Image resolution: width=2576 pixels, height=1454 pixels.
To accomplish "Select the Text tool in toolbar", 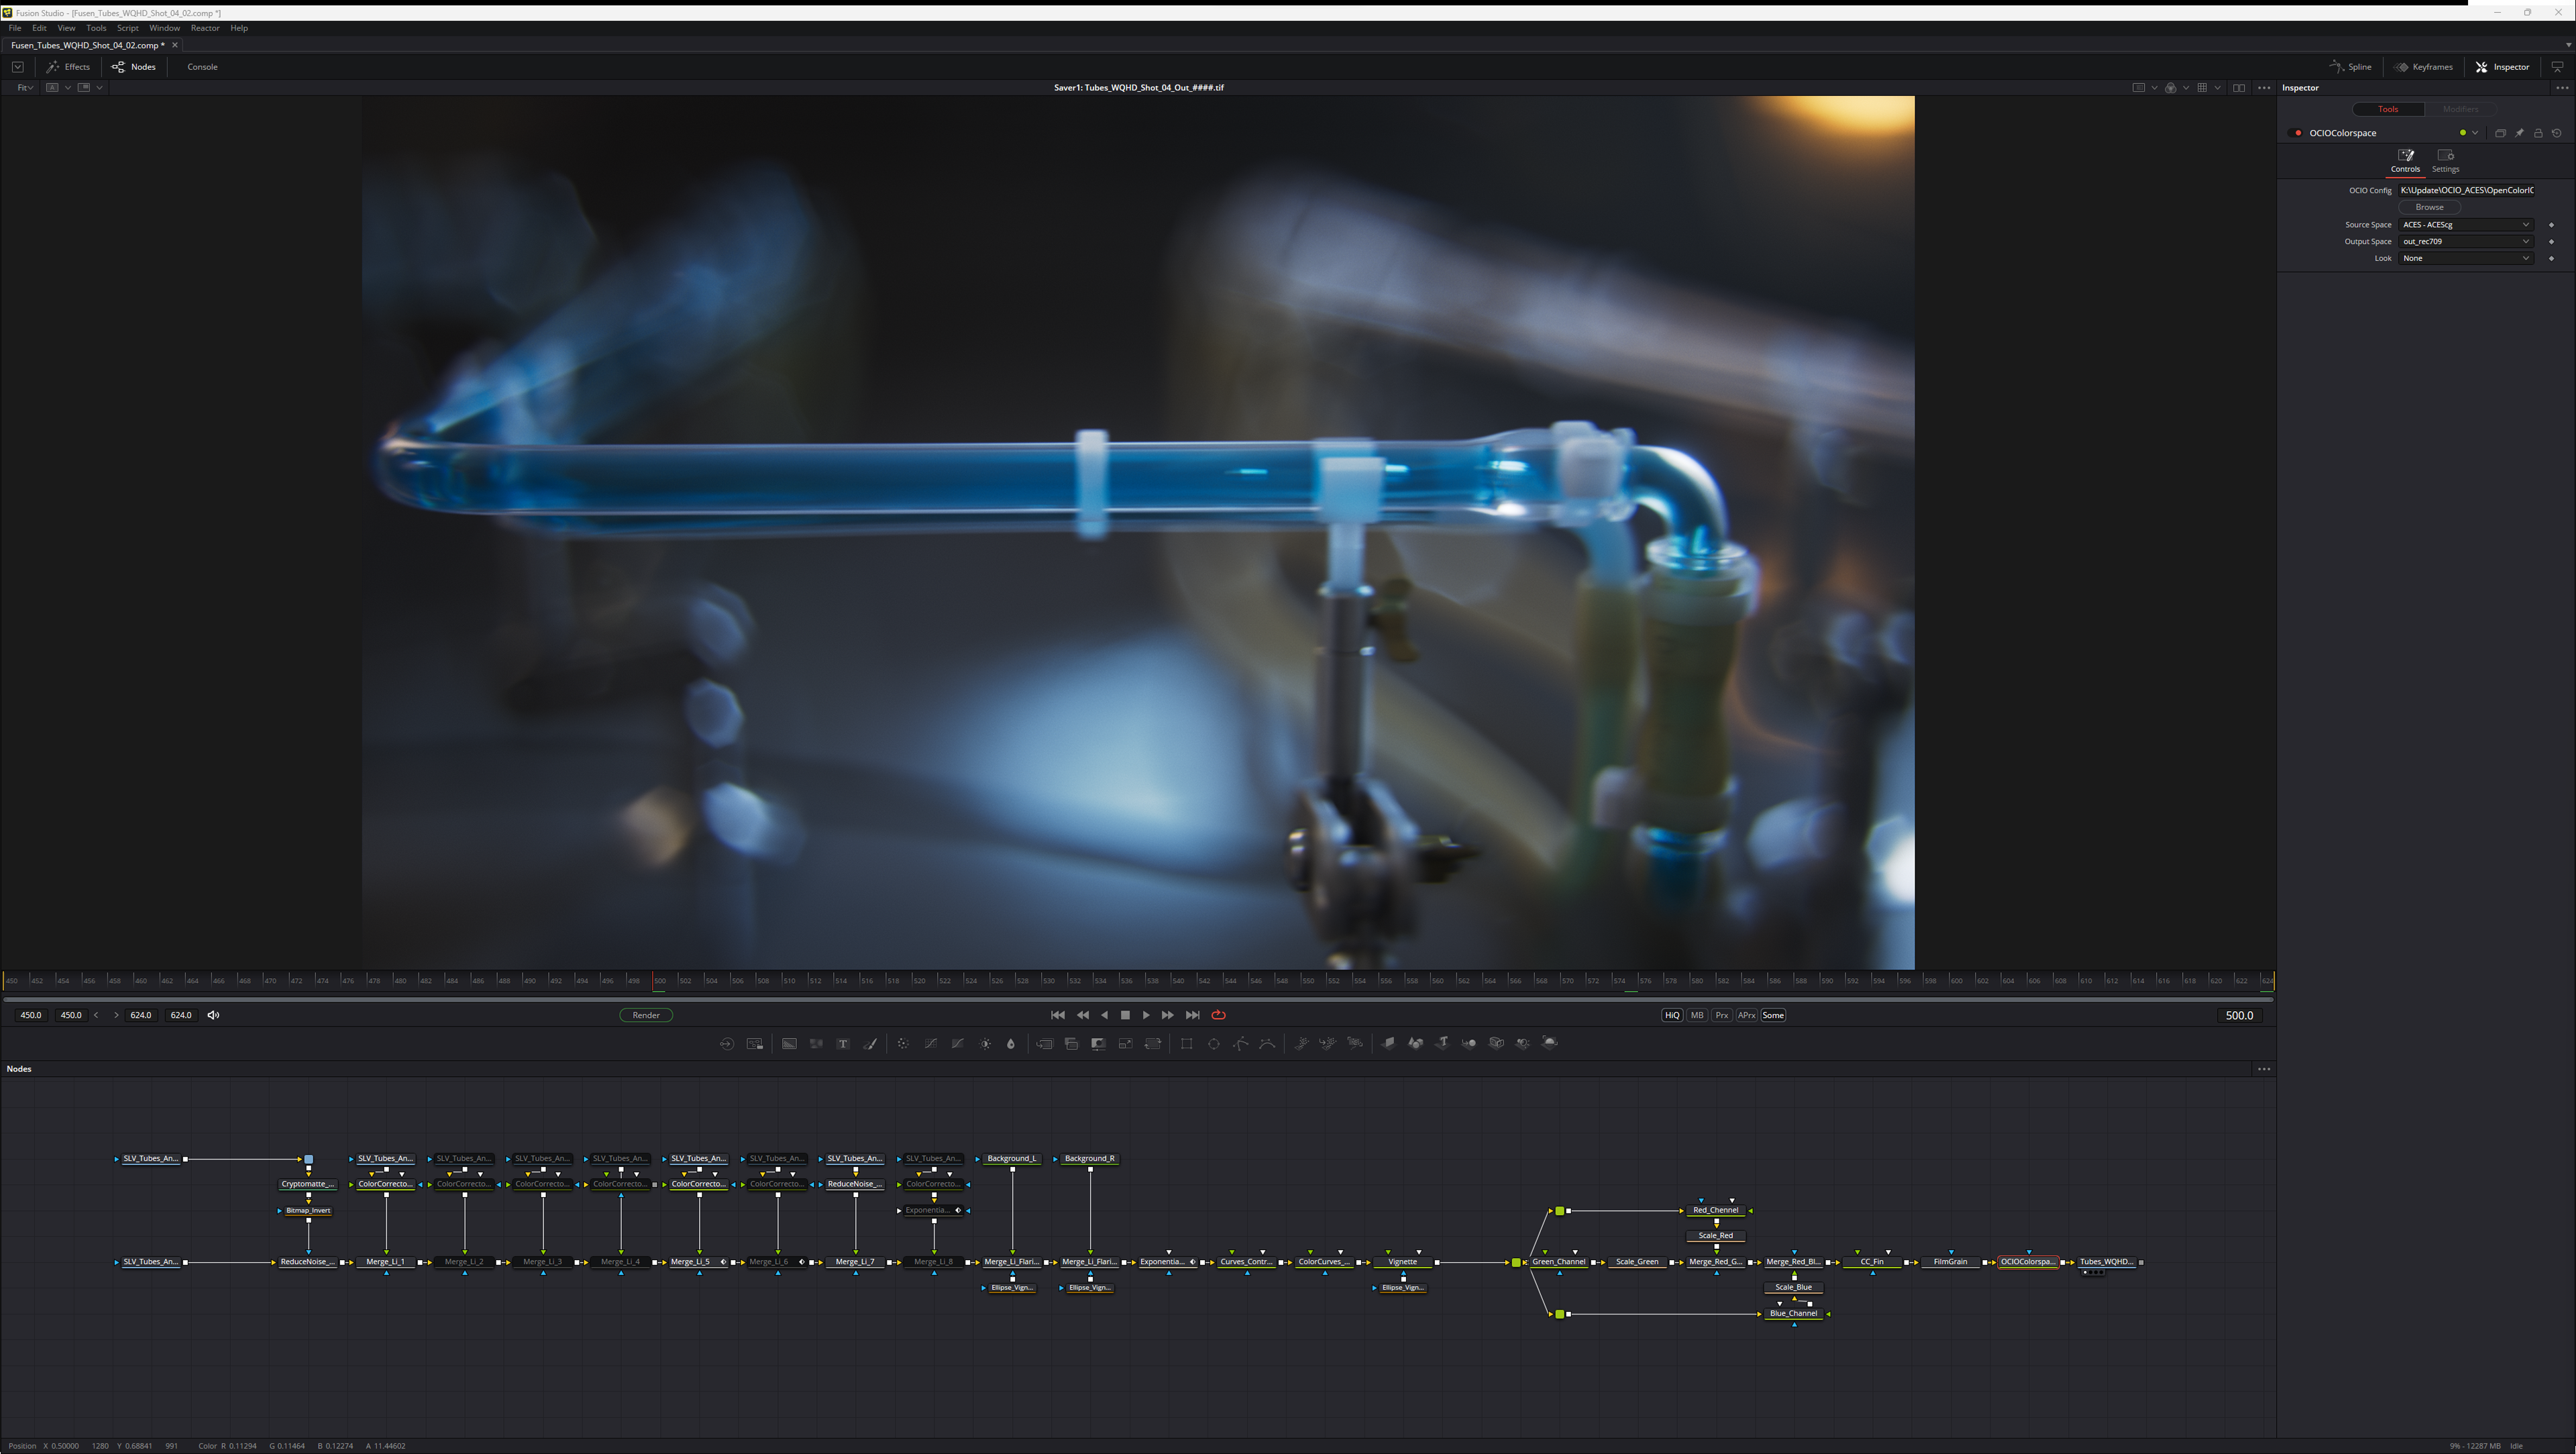I will click(x=843, y=1043).
